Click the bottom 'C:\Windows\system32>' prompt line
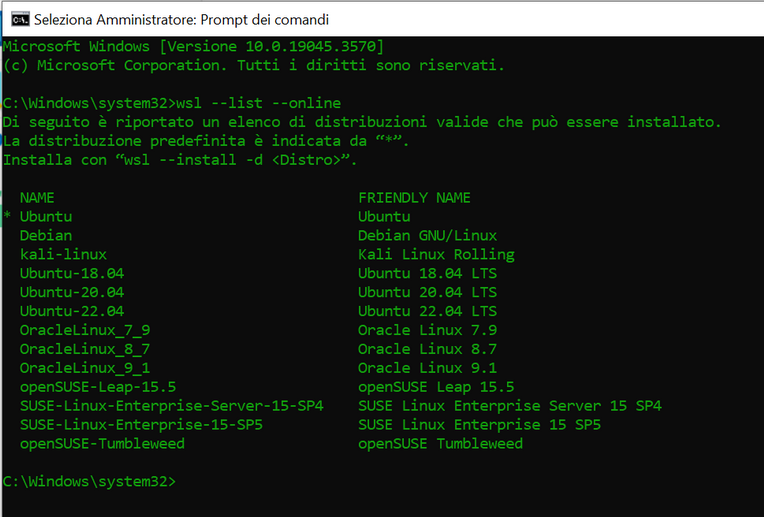Viewport: 764px width, 517px height. [89, 481]
